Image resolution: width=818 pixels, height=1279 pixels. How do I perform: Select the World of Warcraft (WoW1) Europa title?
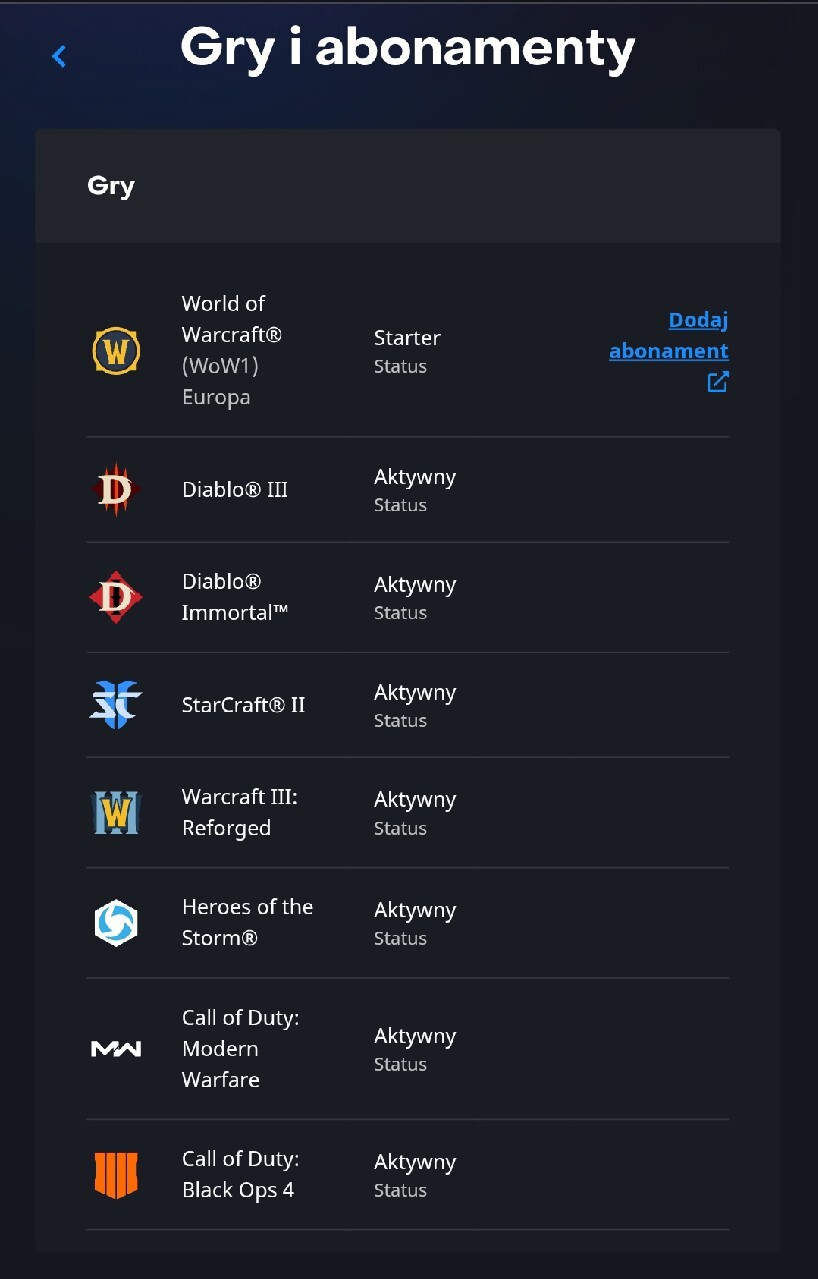coord(224,350)
